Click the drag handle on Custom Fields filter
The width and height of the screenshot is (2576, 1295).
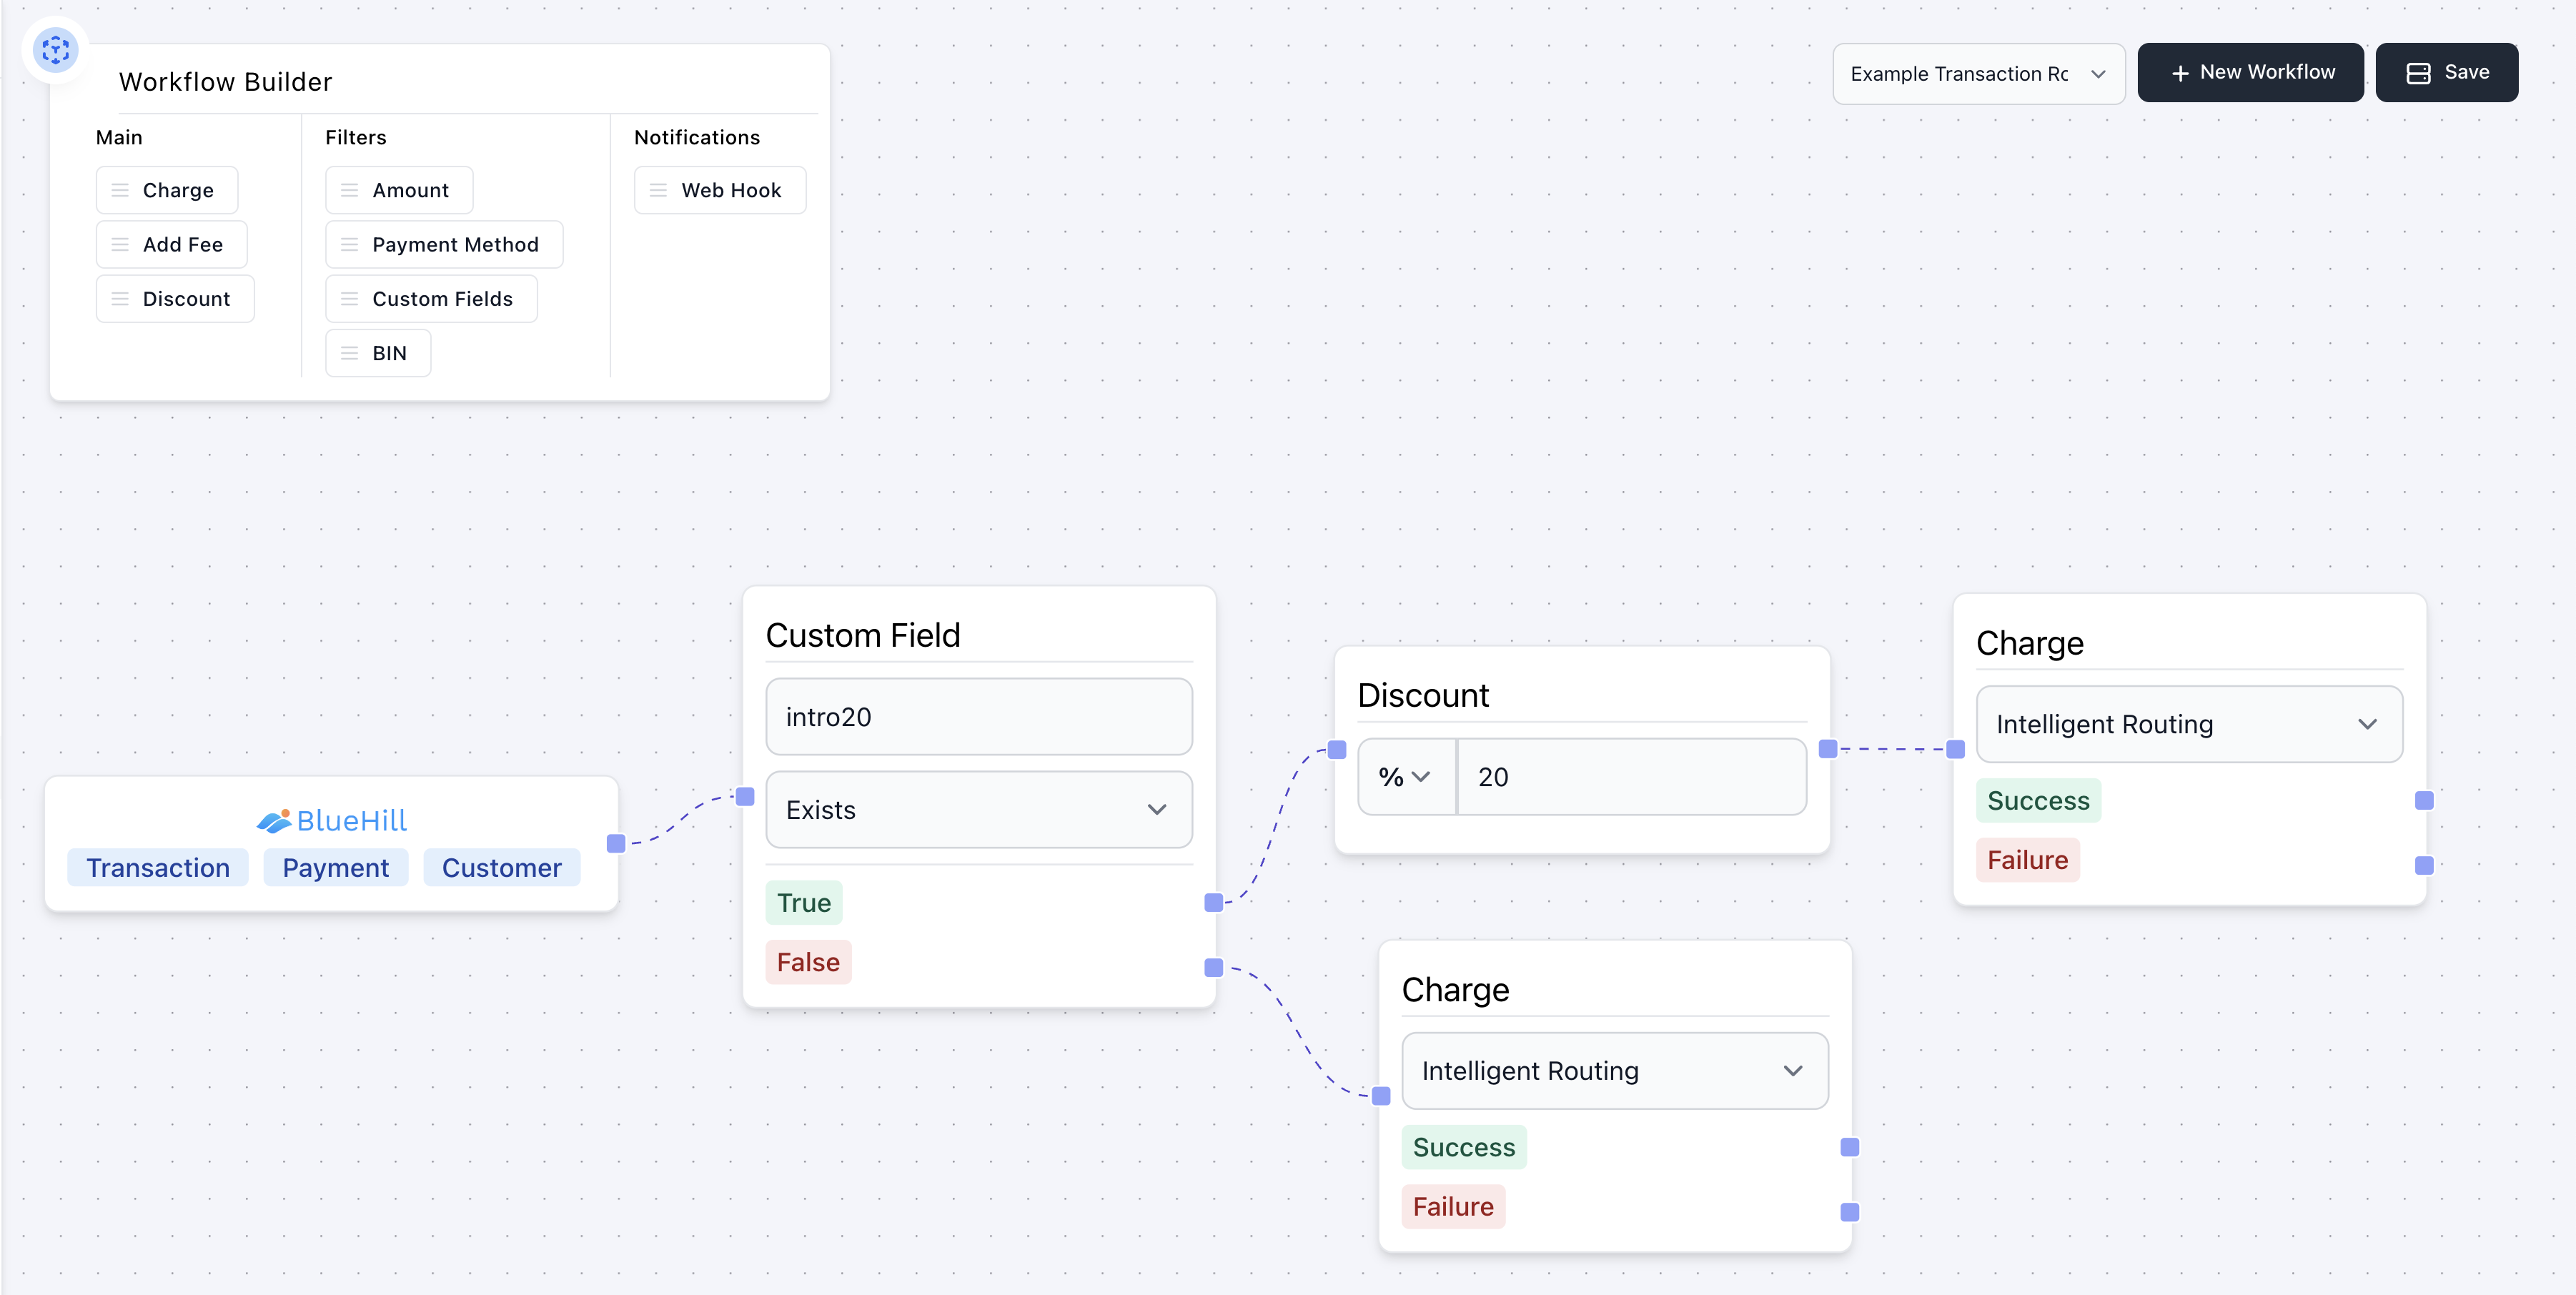[x=349, y=299]
